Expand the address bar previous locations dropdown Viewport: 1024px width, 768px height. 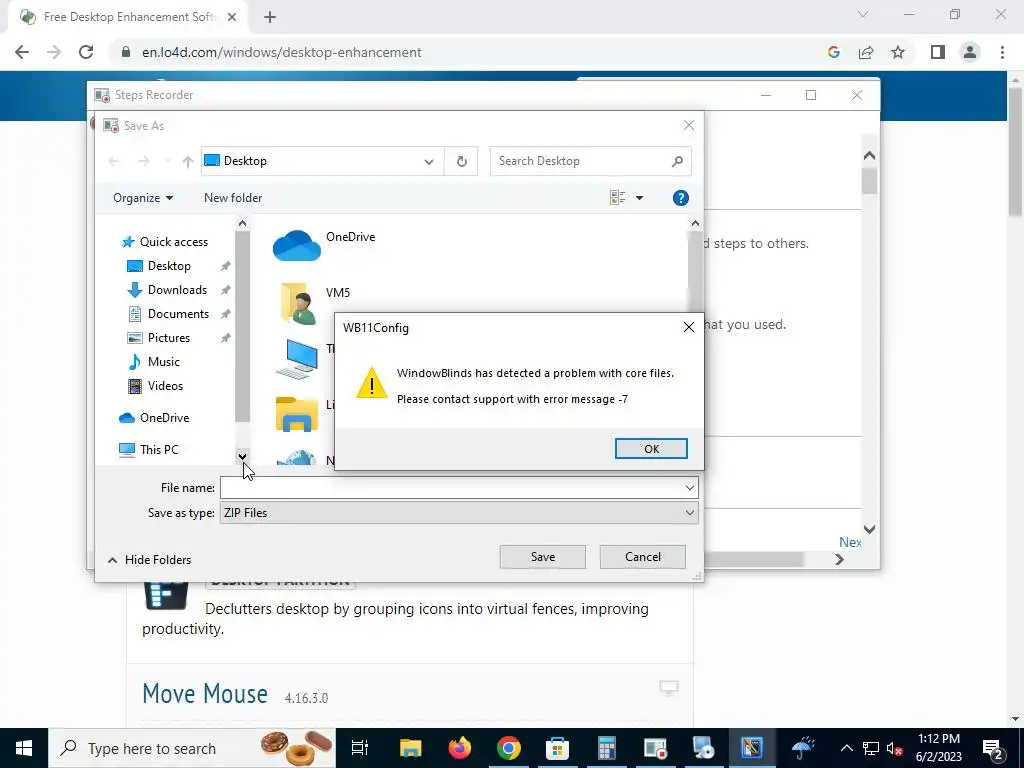(428, 161)
